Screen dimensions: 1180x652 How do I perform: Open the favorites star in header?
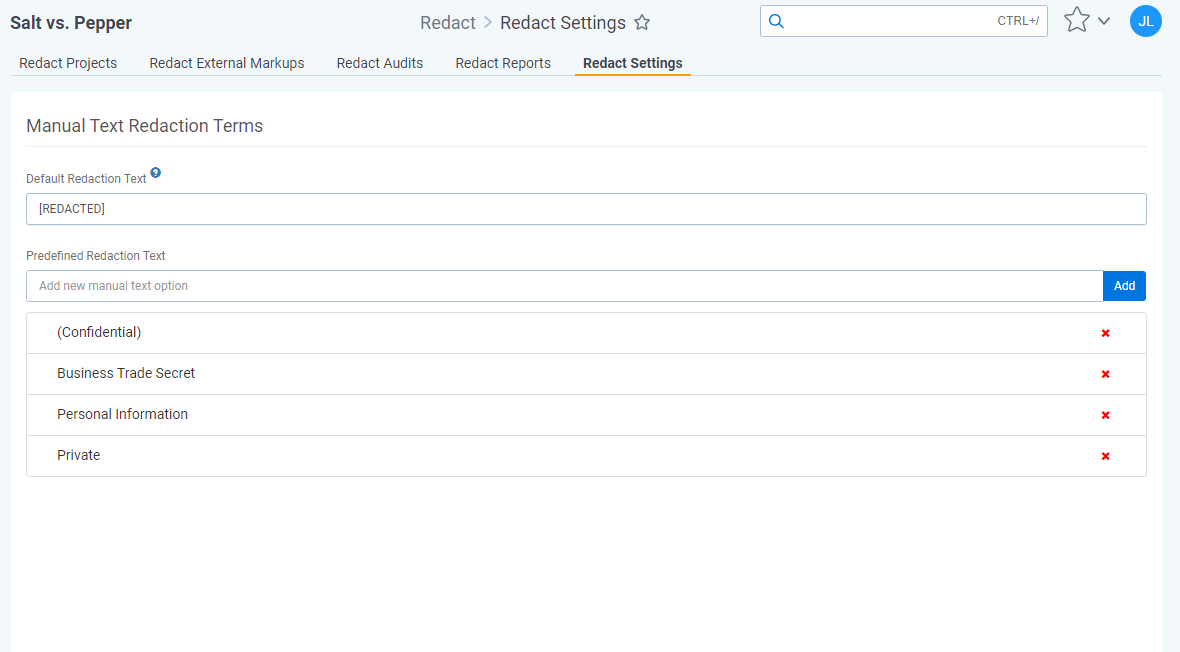tap(1077, 20)
